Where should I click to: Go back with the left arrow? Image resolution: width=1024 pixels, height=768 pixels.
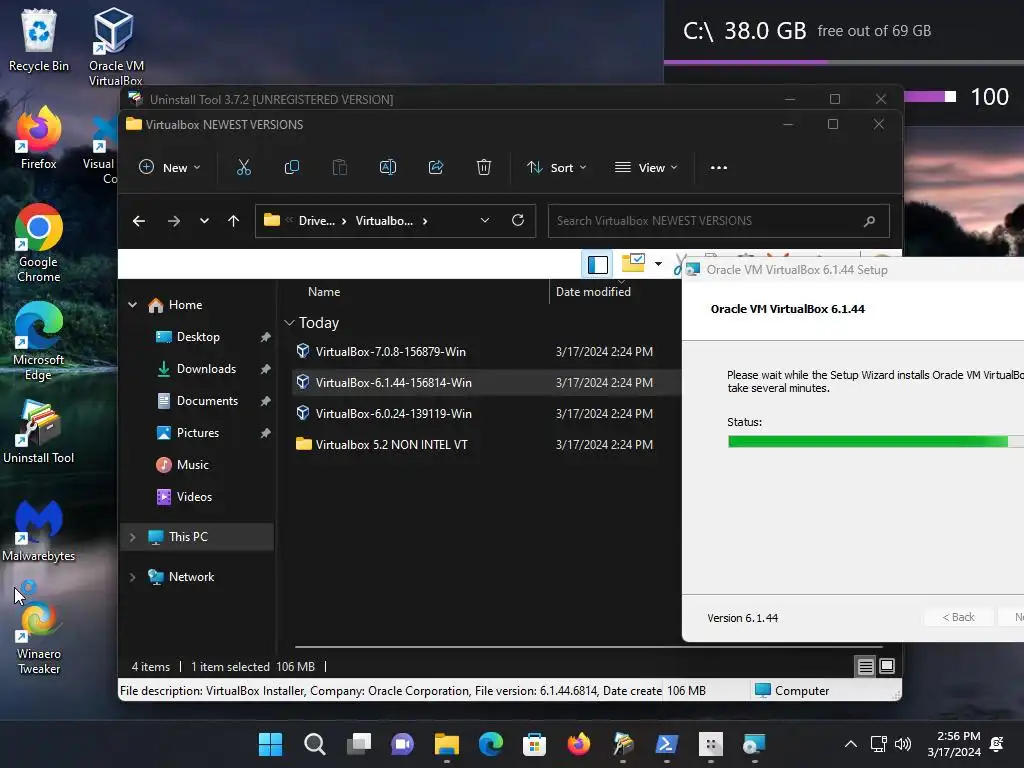pyautogui.click(x=139, y=221)
